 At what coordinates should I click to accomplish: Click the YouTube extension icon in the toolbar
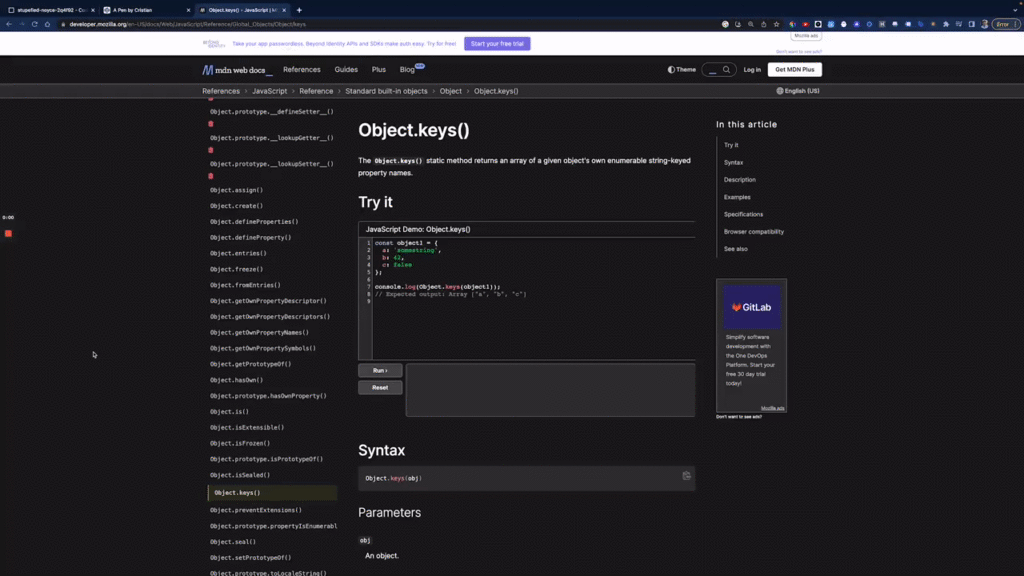tap(807, 23)
